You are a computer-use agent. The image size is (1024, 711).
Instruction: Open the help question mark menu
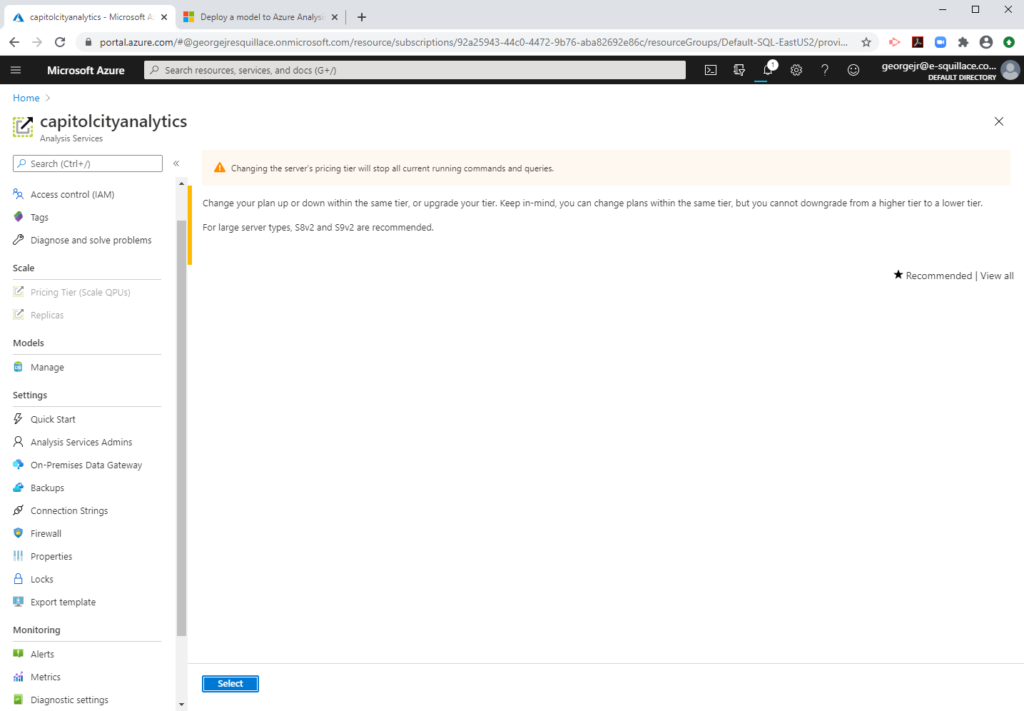pyautogui.click(x=823, y=70)
